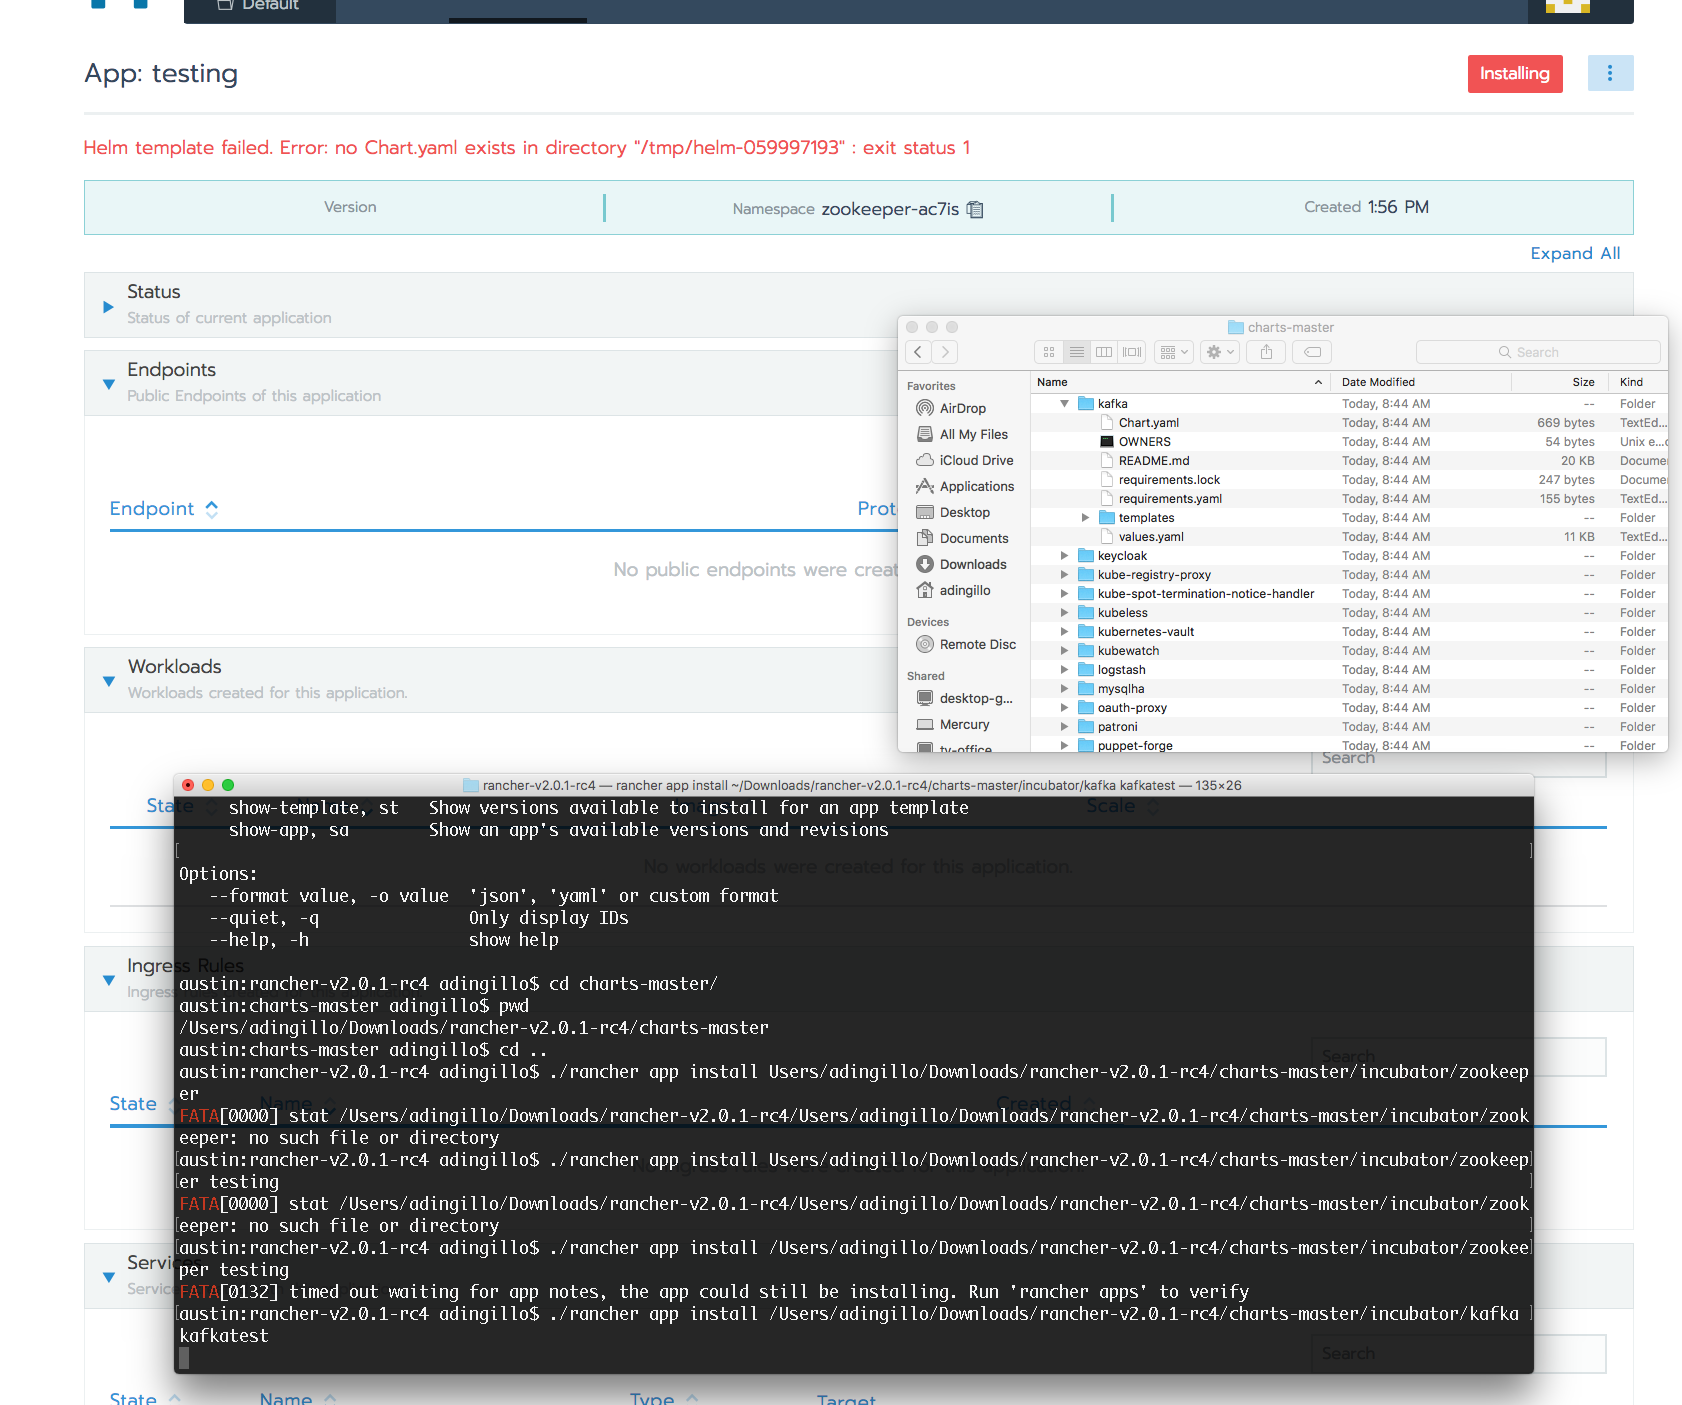Collapse the kafka folder
1682x1405 pixels.
(x=1063, y=404)
